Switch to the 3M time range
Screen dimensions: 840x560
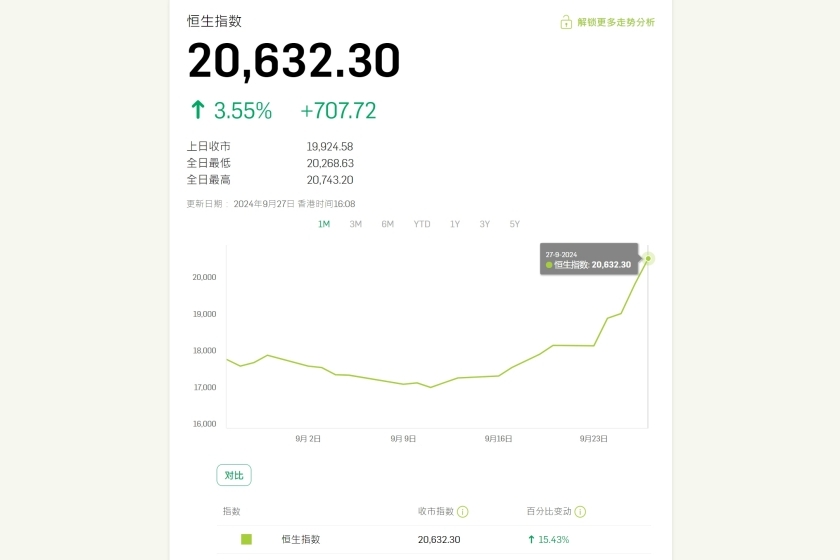coord(356,224)
